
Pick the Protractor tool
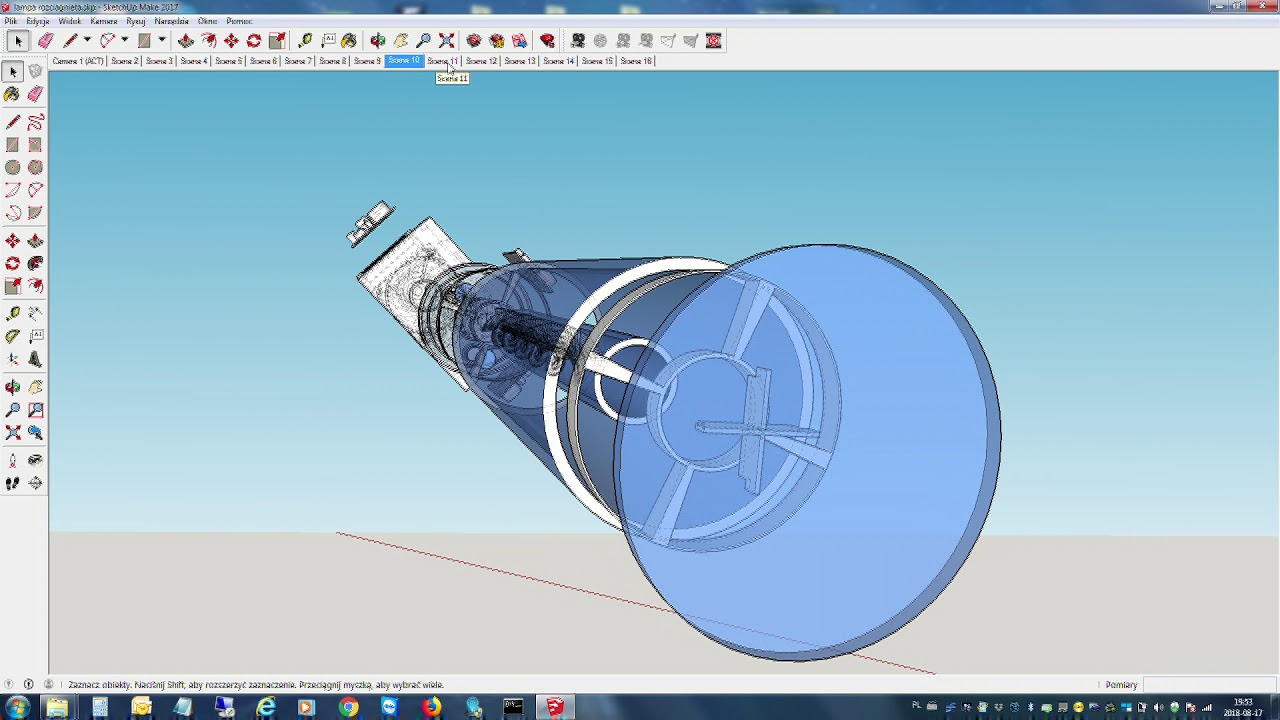click(13, 337)
